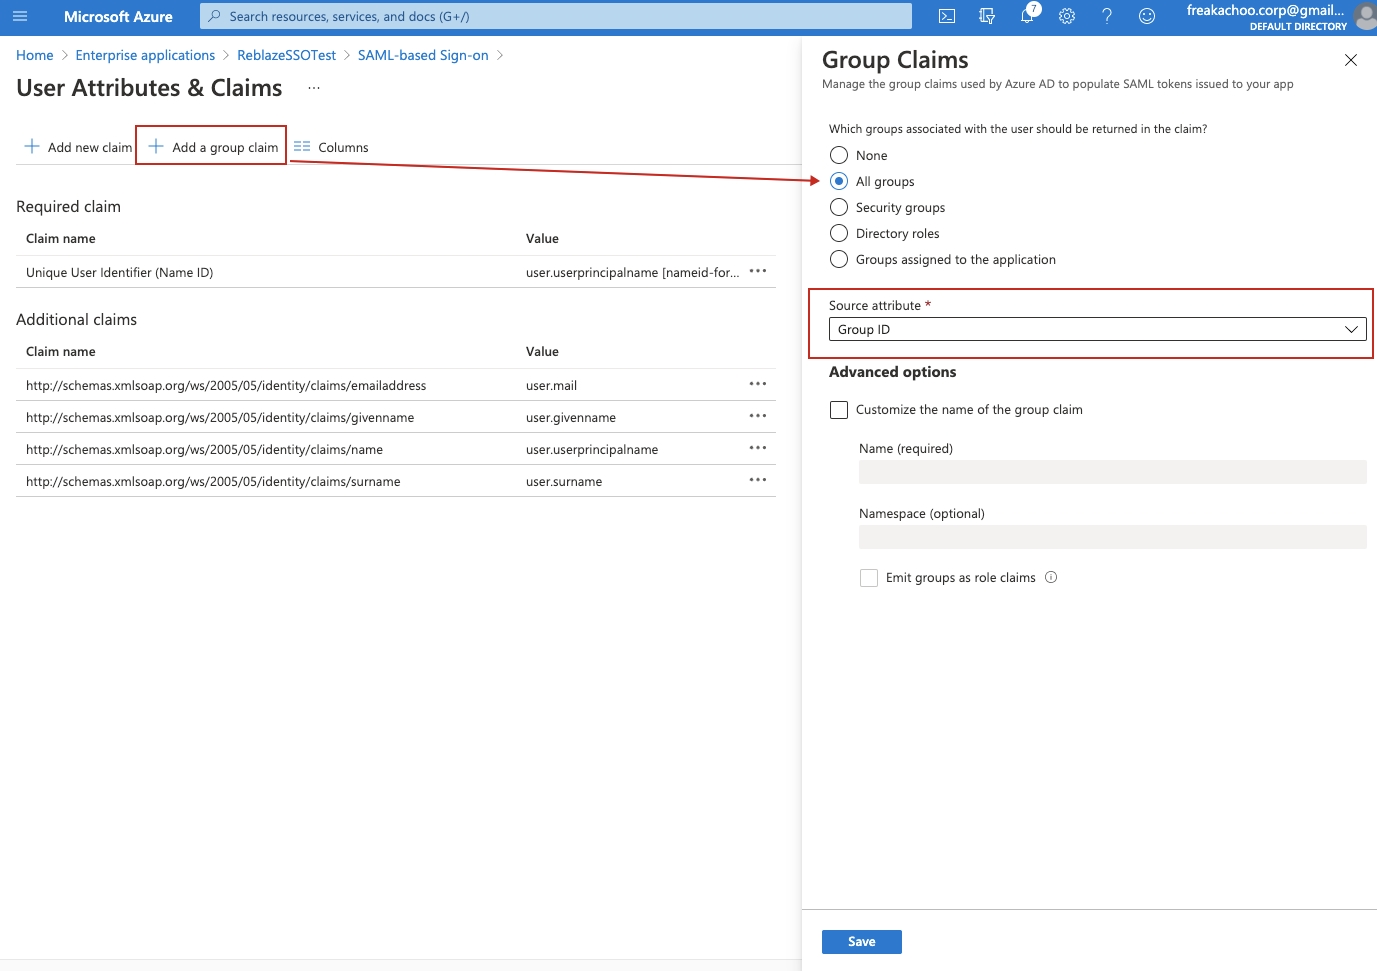Click the Search resources search box
The image size is (1377, 971).
tap(555, 16)
